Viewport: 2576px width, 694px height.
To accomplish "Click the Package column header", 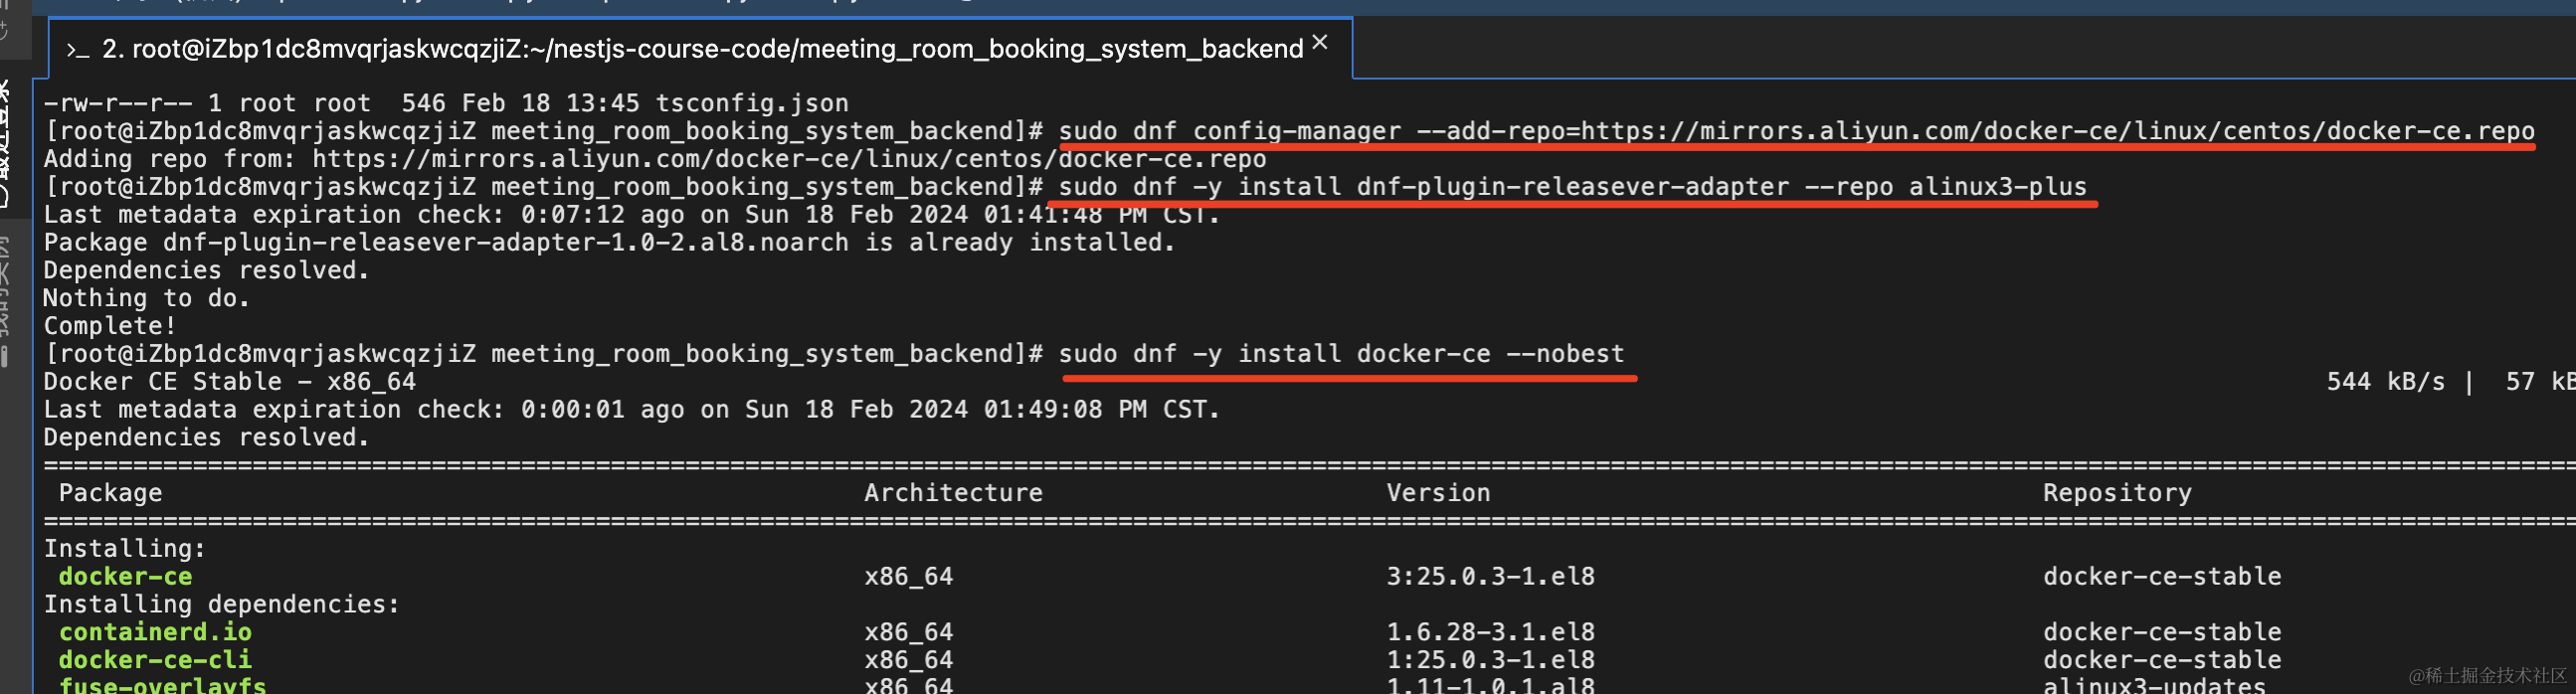I will (110, 493).
